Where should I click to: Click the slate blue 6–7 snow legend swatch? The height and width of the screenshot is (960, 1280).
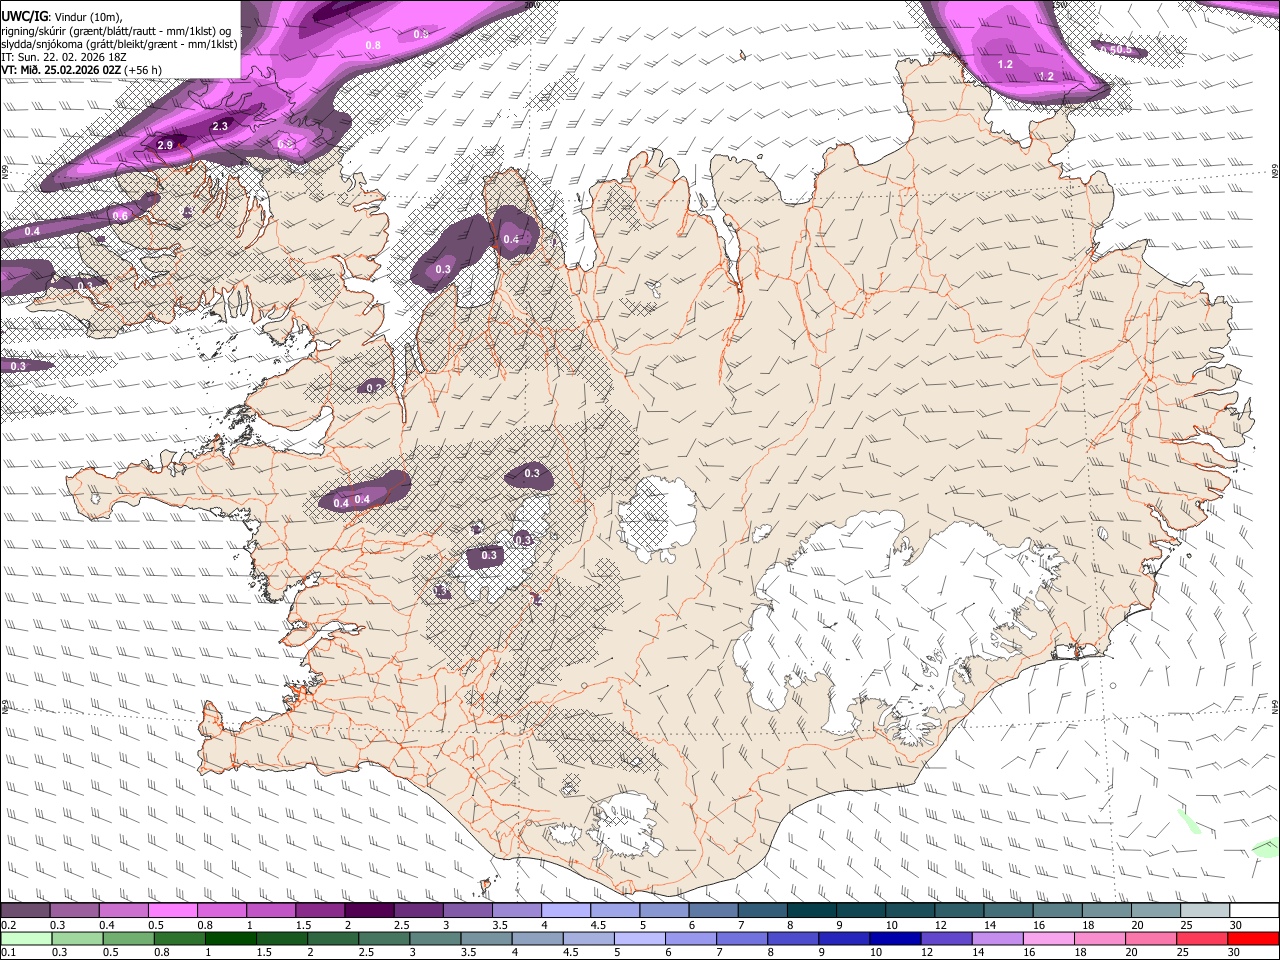pyautogui.click(x=713, y=911)
